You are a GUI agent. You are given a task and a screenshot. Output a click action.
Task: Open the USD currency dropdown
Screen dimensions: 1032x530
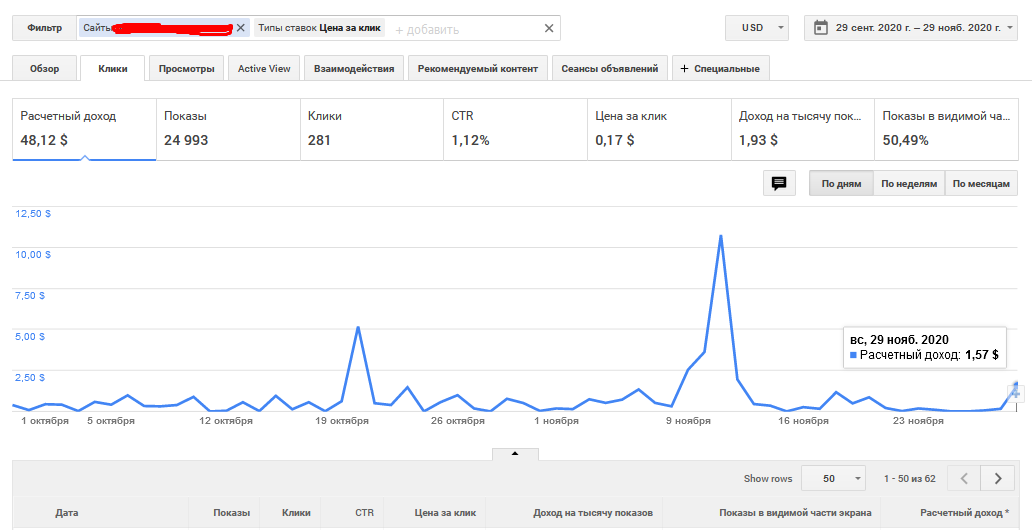[x=758, y=28]
